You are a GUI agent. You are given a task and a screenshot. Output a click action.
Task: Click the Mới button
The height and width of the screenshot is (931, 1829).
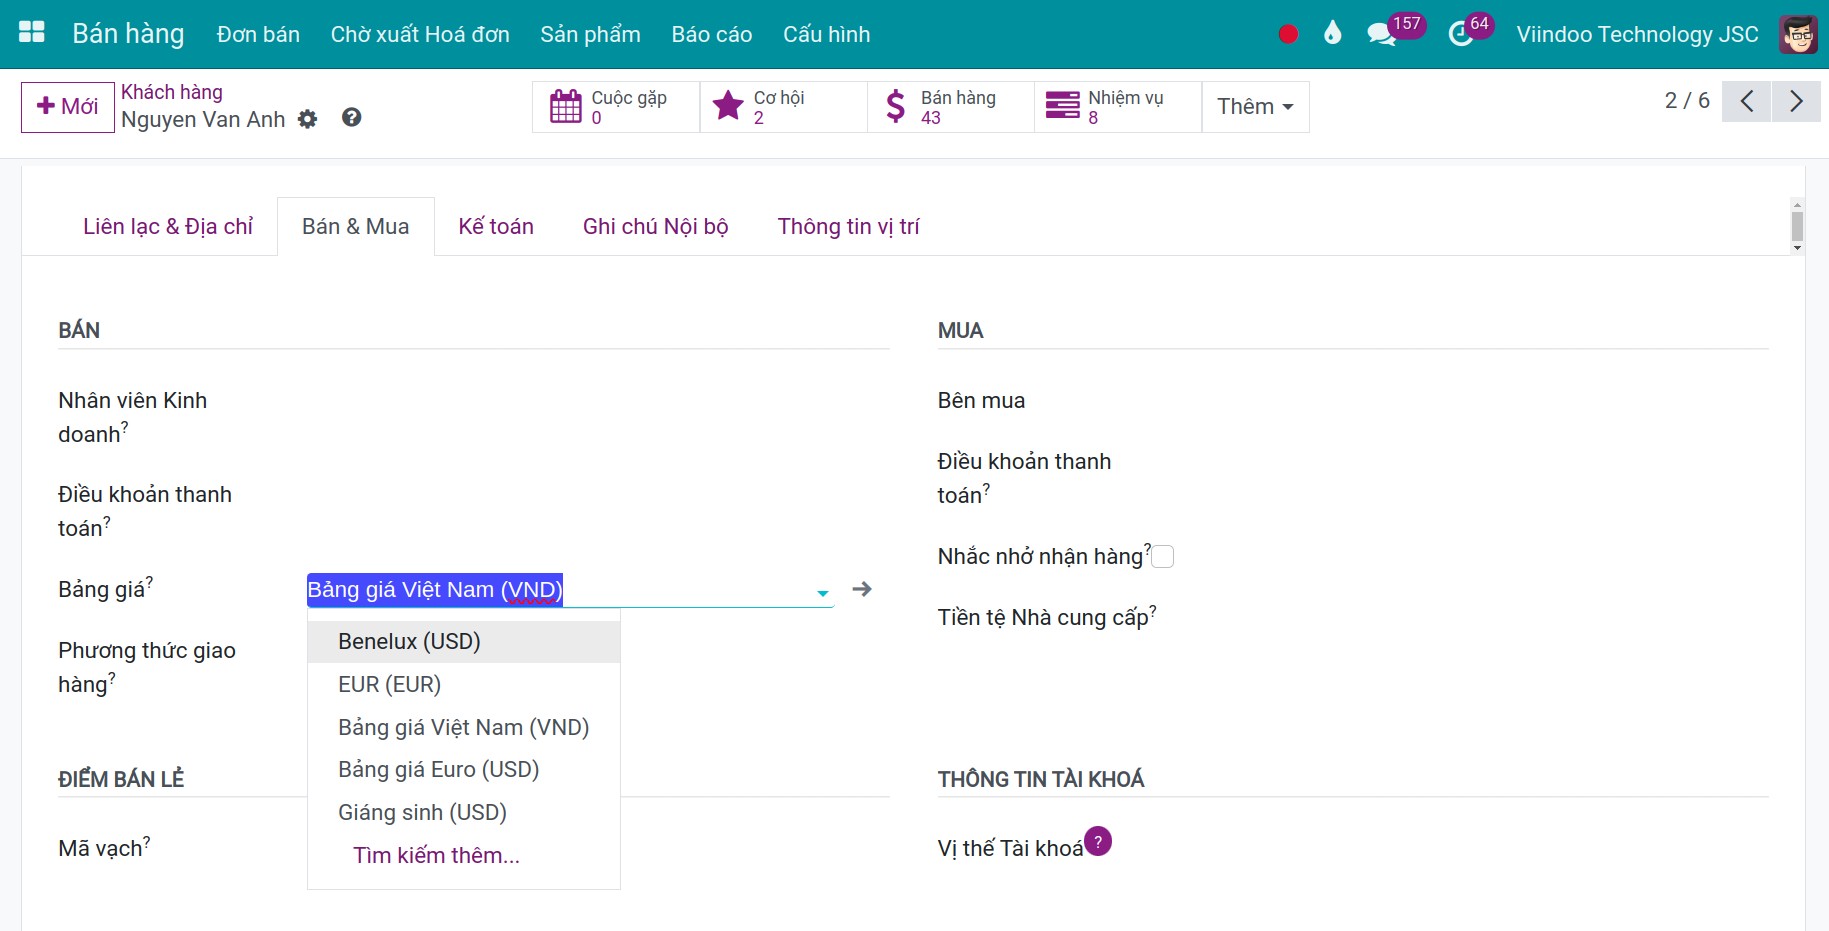click(68, 107)
